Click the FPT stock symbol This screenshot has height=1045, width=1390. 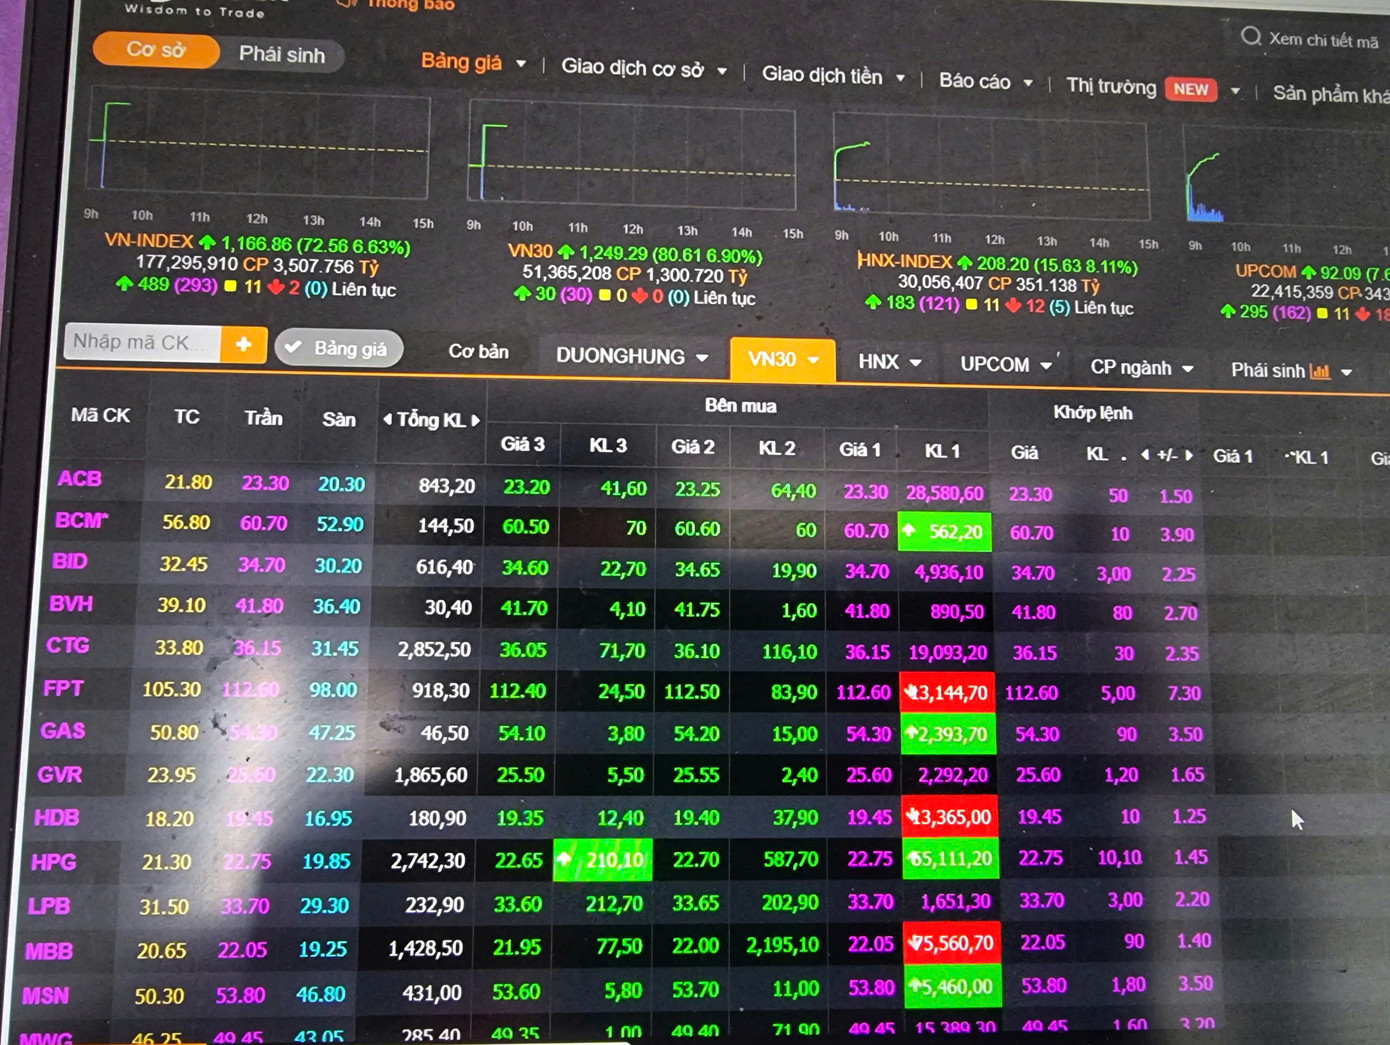click(x=63, y=688)
